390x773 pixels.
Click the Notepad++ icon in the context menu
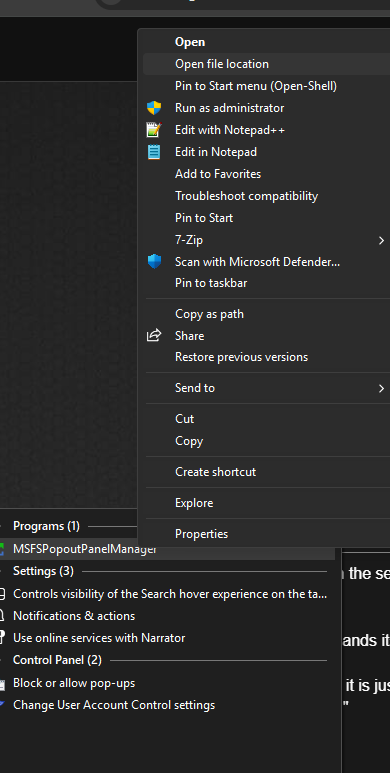154,130
